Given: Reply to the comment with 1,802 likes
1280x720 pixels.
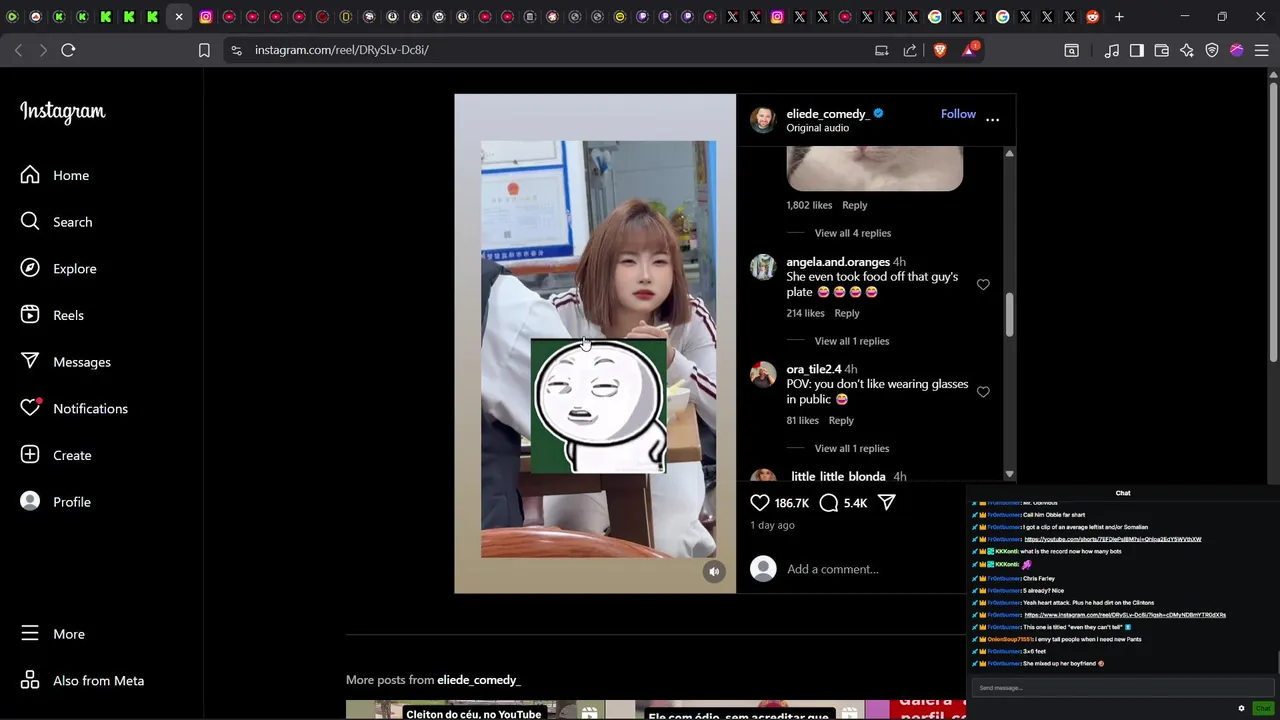Looking at the screenshot, I should pyautogui.click(x=854, y=205).
